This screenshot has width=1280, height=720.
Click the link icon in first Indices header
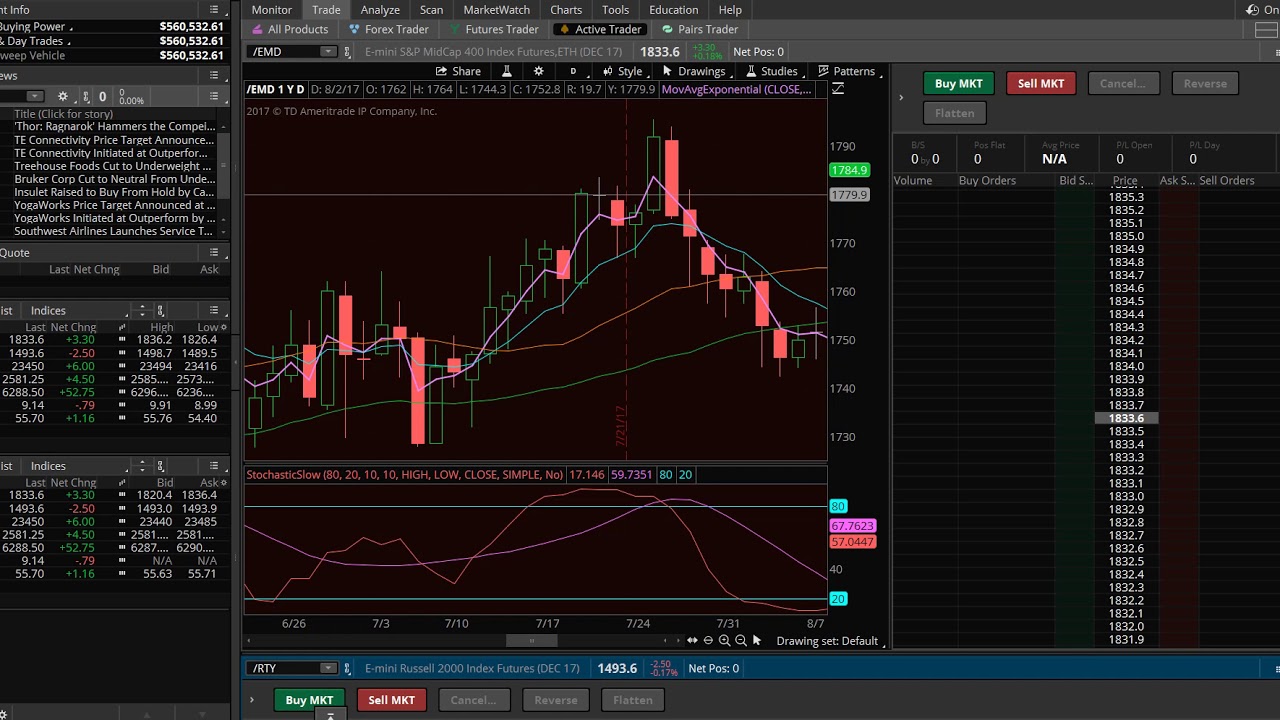(x=160, y=310)
